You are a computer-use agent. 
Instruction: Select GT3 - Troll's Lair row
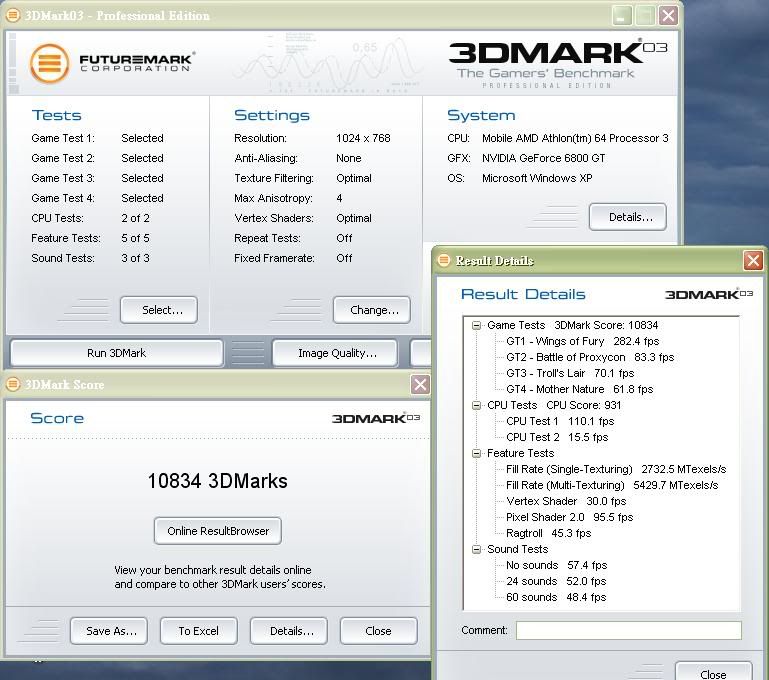pos(570,374)
